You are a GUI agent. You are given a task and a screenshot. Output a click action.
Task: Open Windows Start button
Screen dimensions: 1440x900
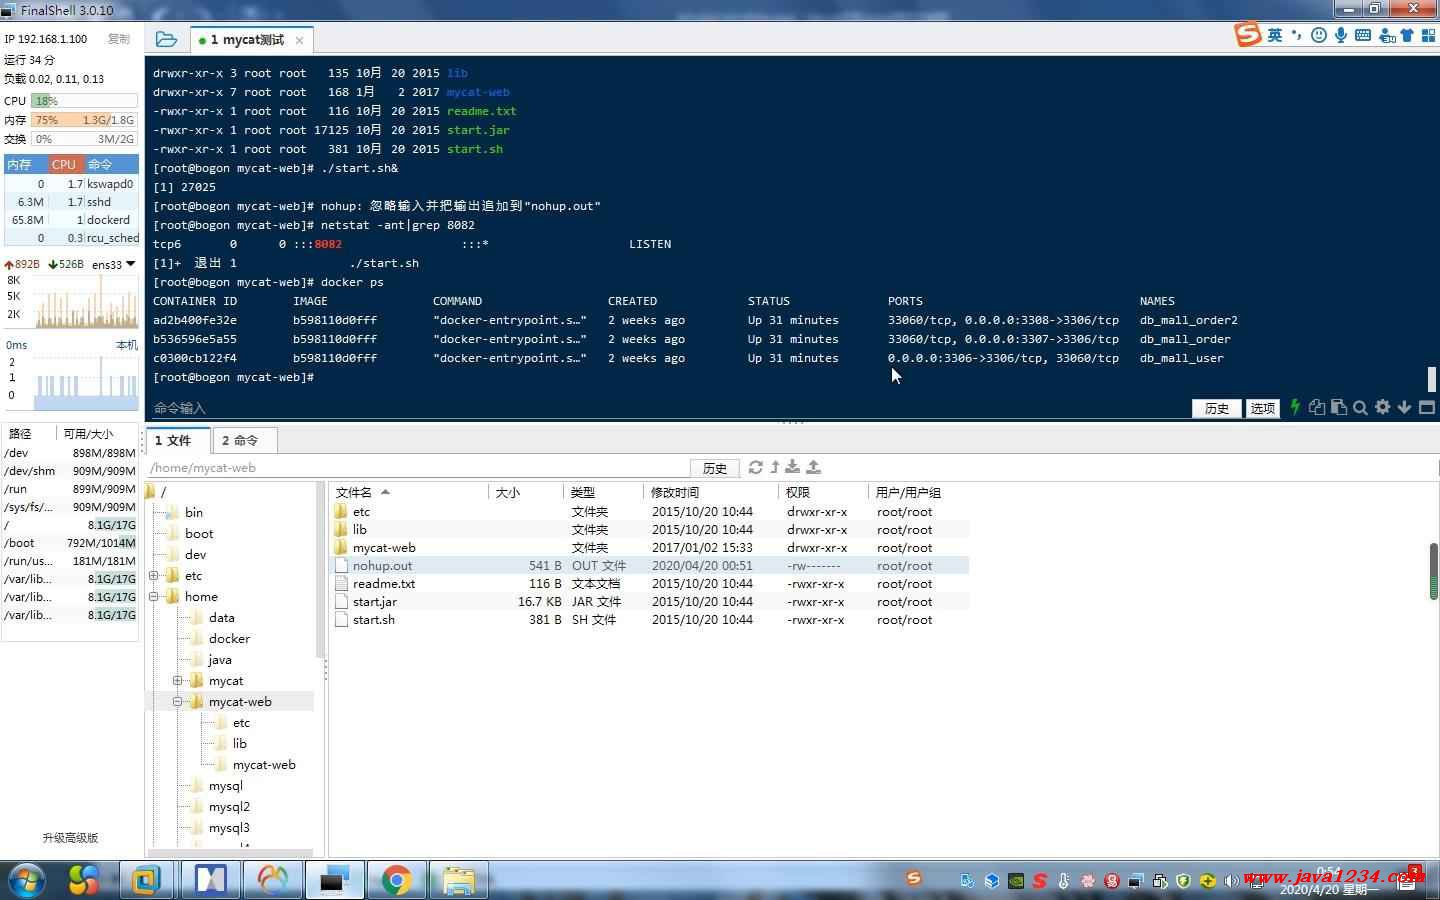pyautogui.click(x=27, y=880)
